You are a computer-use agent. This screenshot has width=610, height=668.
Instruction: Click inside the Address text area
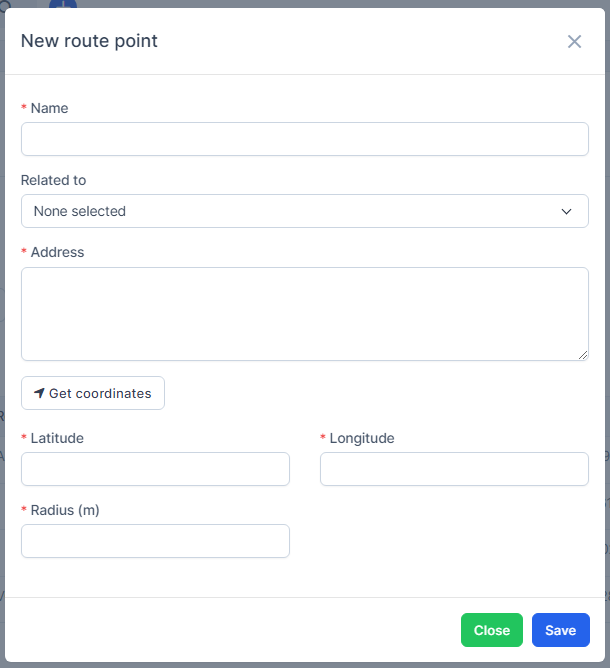[304, 313]
